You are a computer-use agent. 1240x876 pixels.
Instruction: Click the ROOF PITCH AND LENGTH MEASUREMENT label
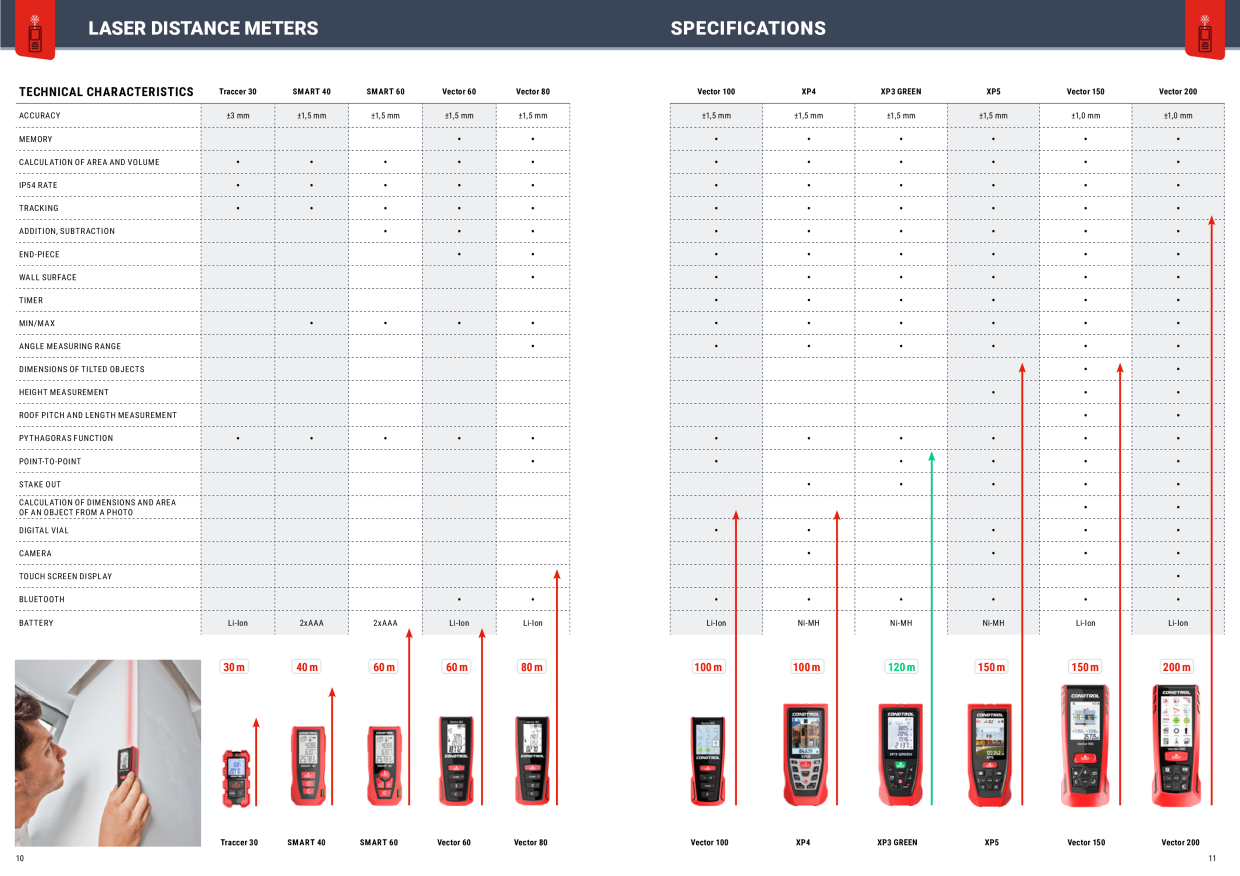[x=98, y=415]
